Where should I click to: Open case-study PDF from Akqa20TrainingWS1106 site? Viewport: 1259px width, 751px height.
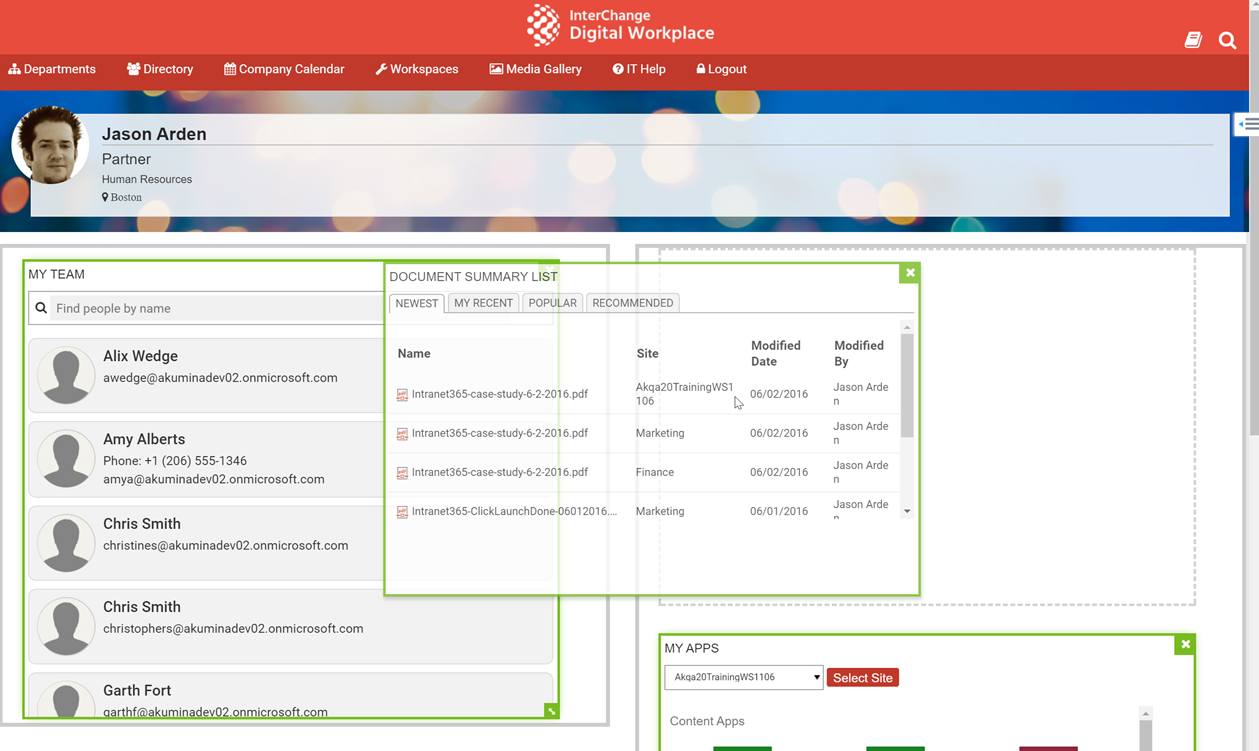(x=500, y=394)
